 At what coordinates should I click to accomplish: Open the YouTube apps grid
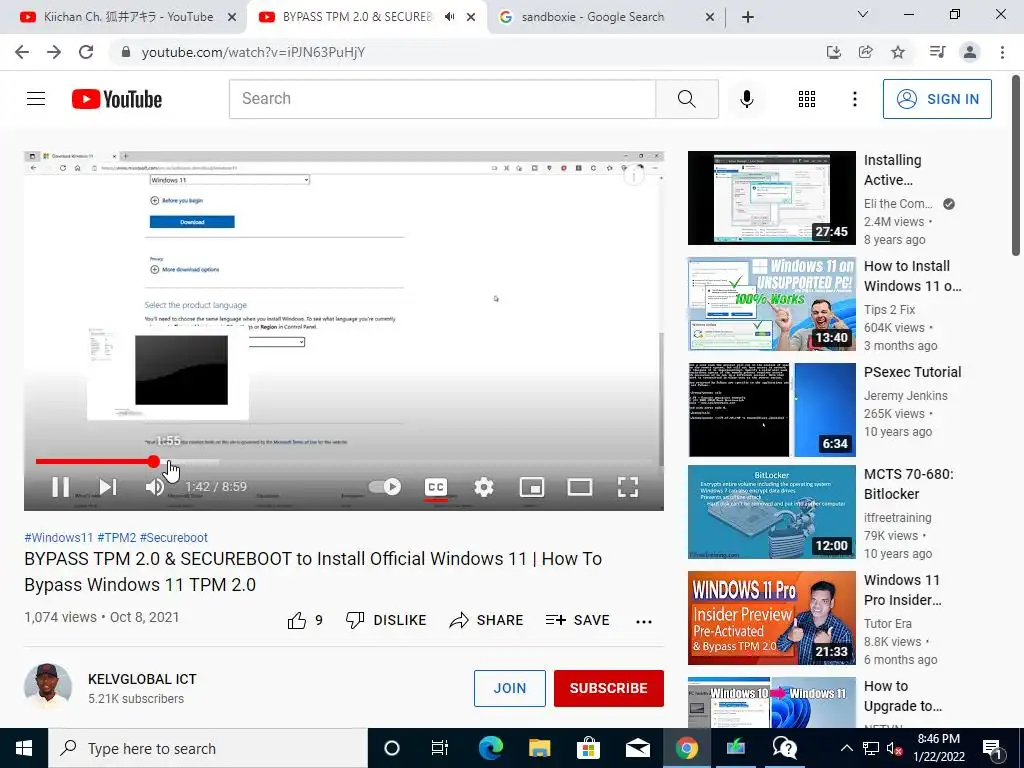(x=807, y=99)
